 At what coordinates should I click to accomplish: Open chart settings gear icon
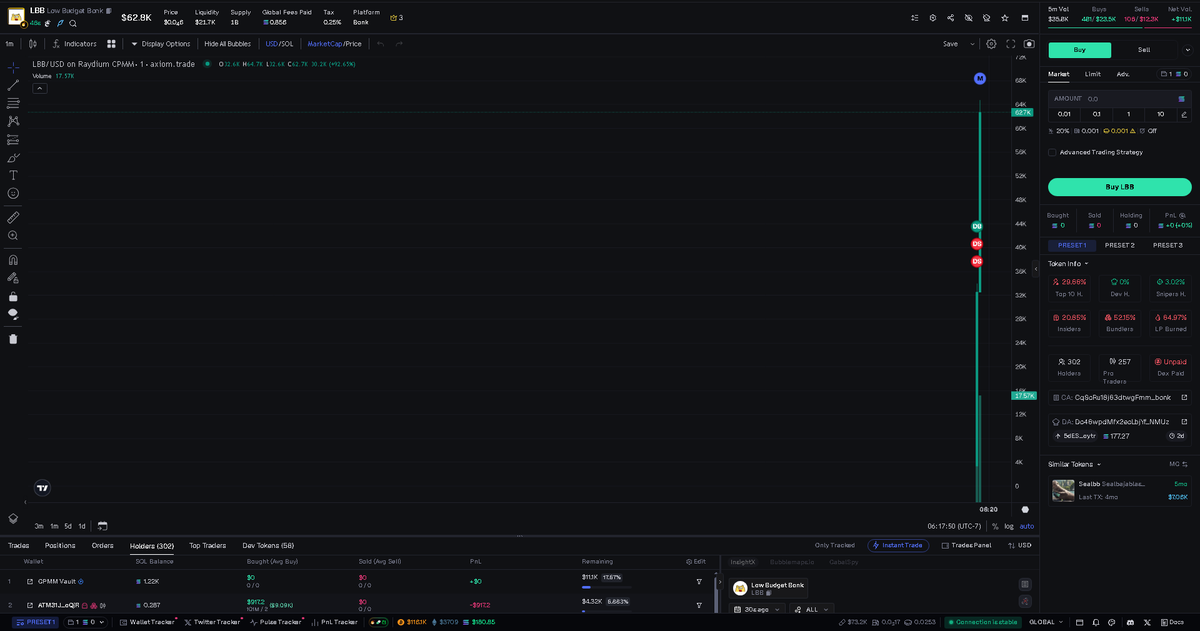991,44
